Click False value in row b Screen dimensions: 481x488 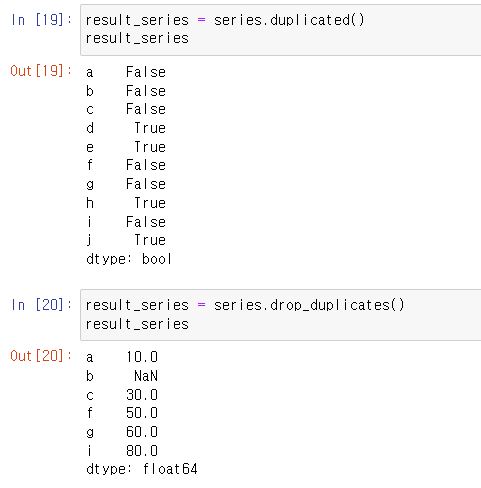tap(146, 91)
